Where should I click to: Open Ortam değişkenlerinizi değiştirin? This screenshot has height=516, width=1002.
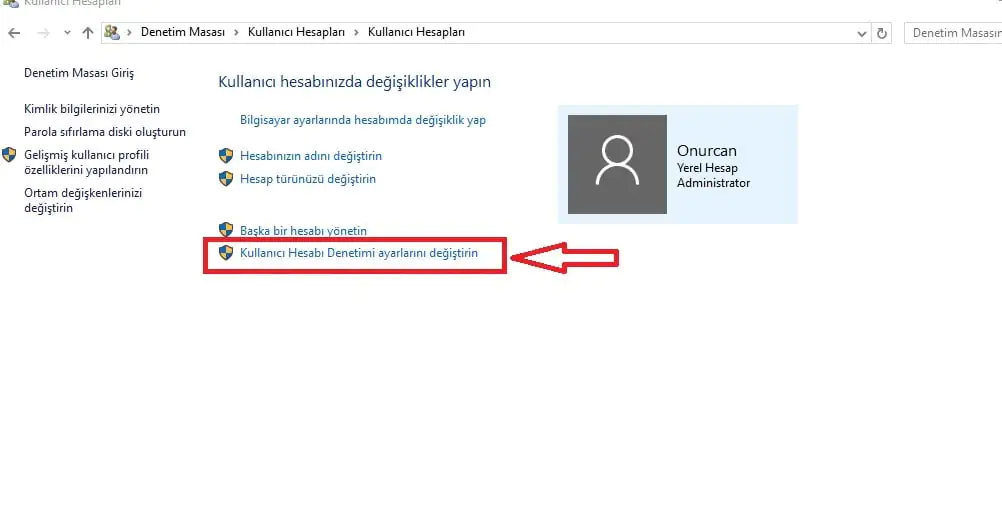[x=83, y=200]
